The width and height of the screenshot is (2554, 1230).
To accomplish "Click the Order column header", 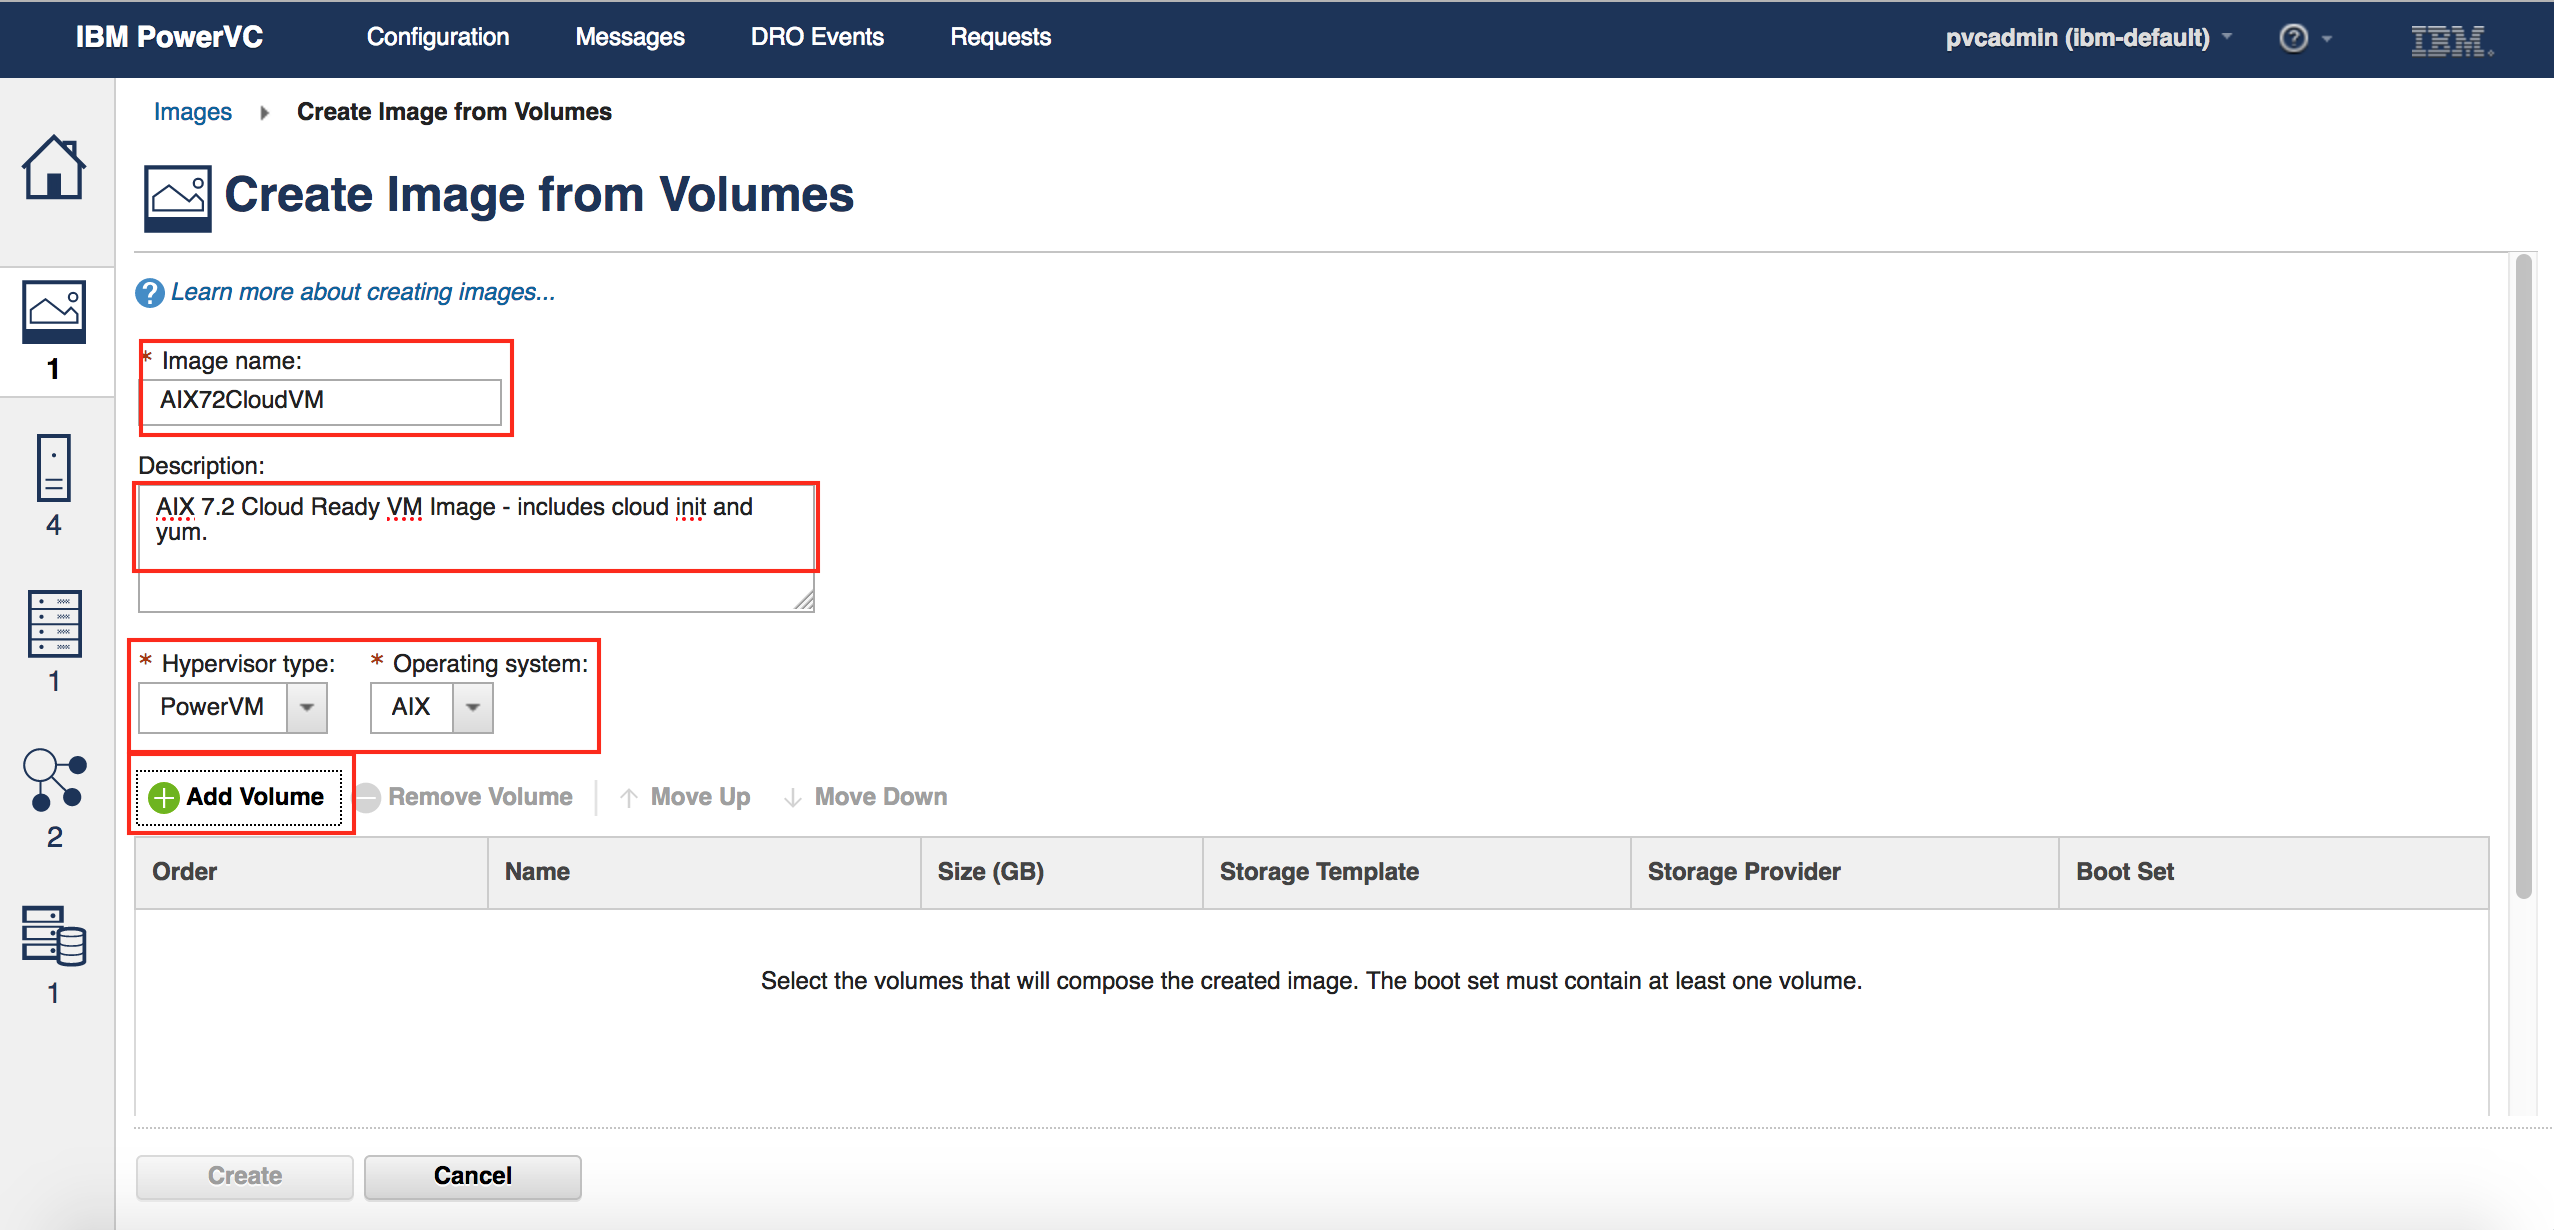I will 311,872.
